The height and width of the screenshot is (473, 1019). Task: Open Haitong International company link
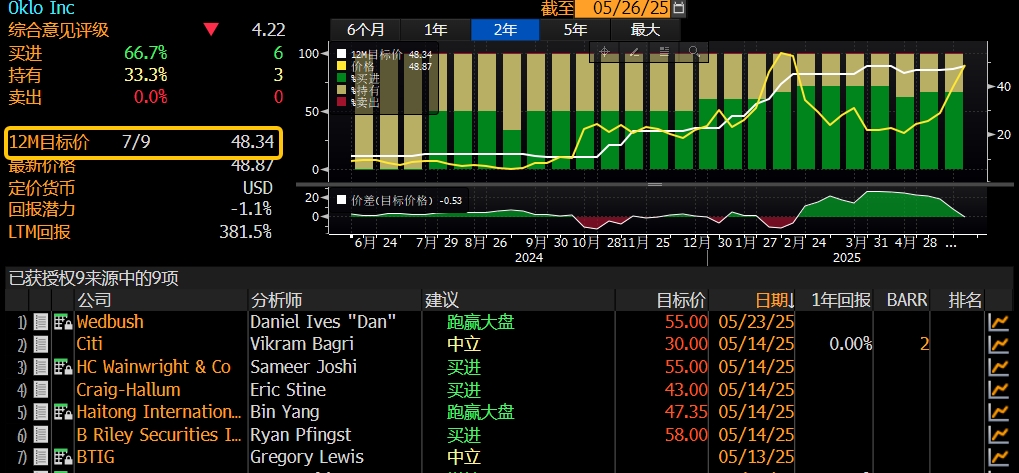coord(159,412)
